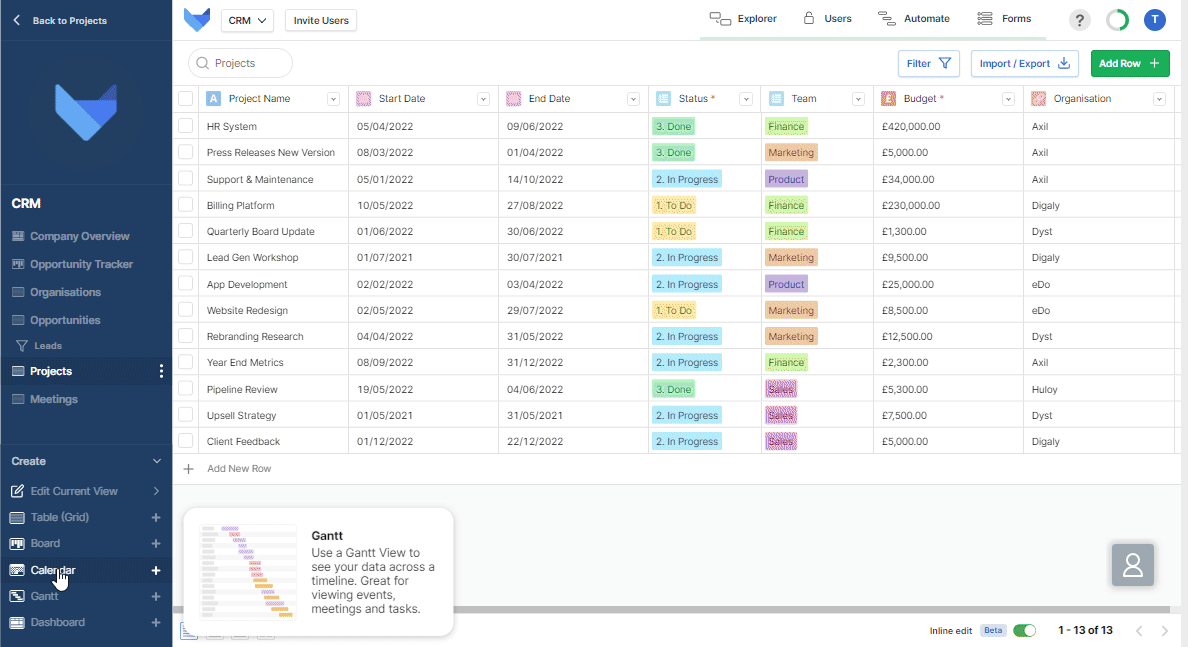Click the Add Row button
This screenshot has height=647, width=1188.
[1129, 63]
